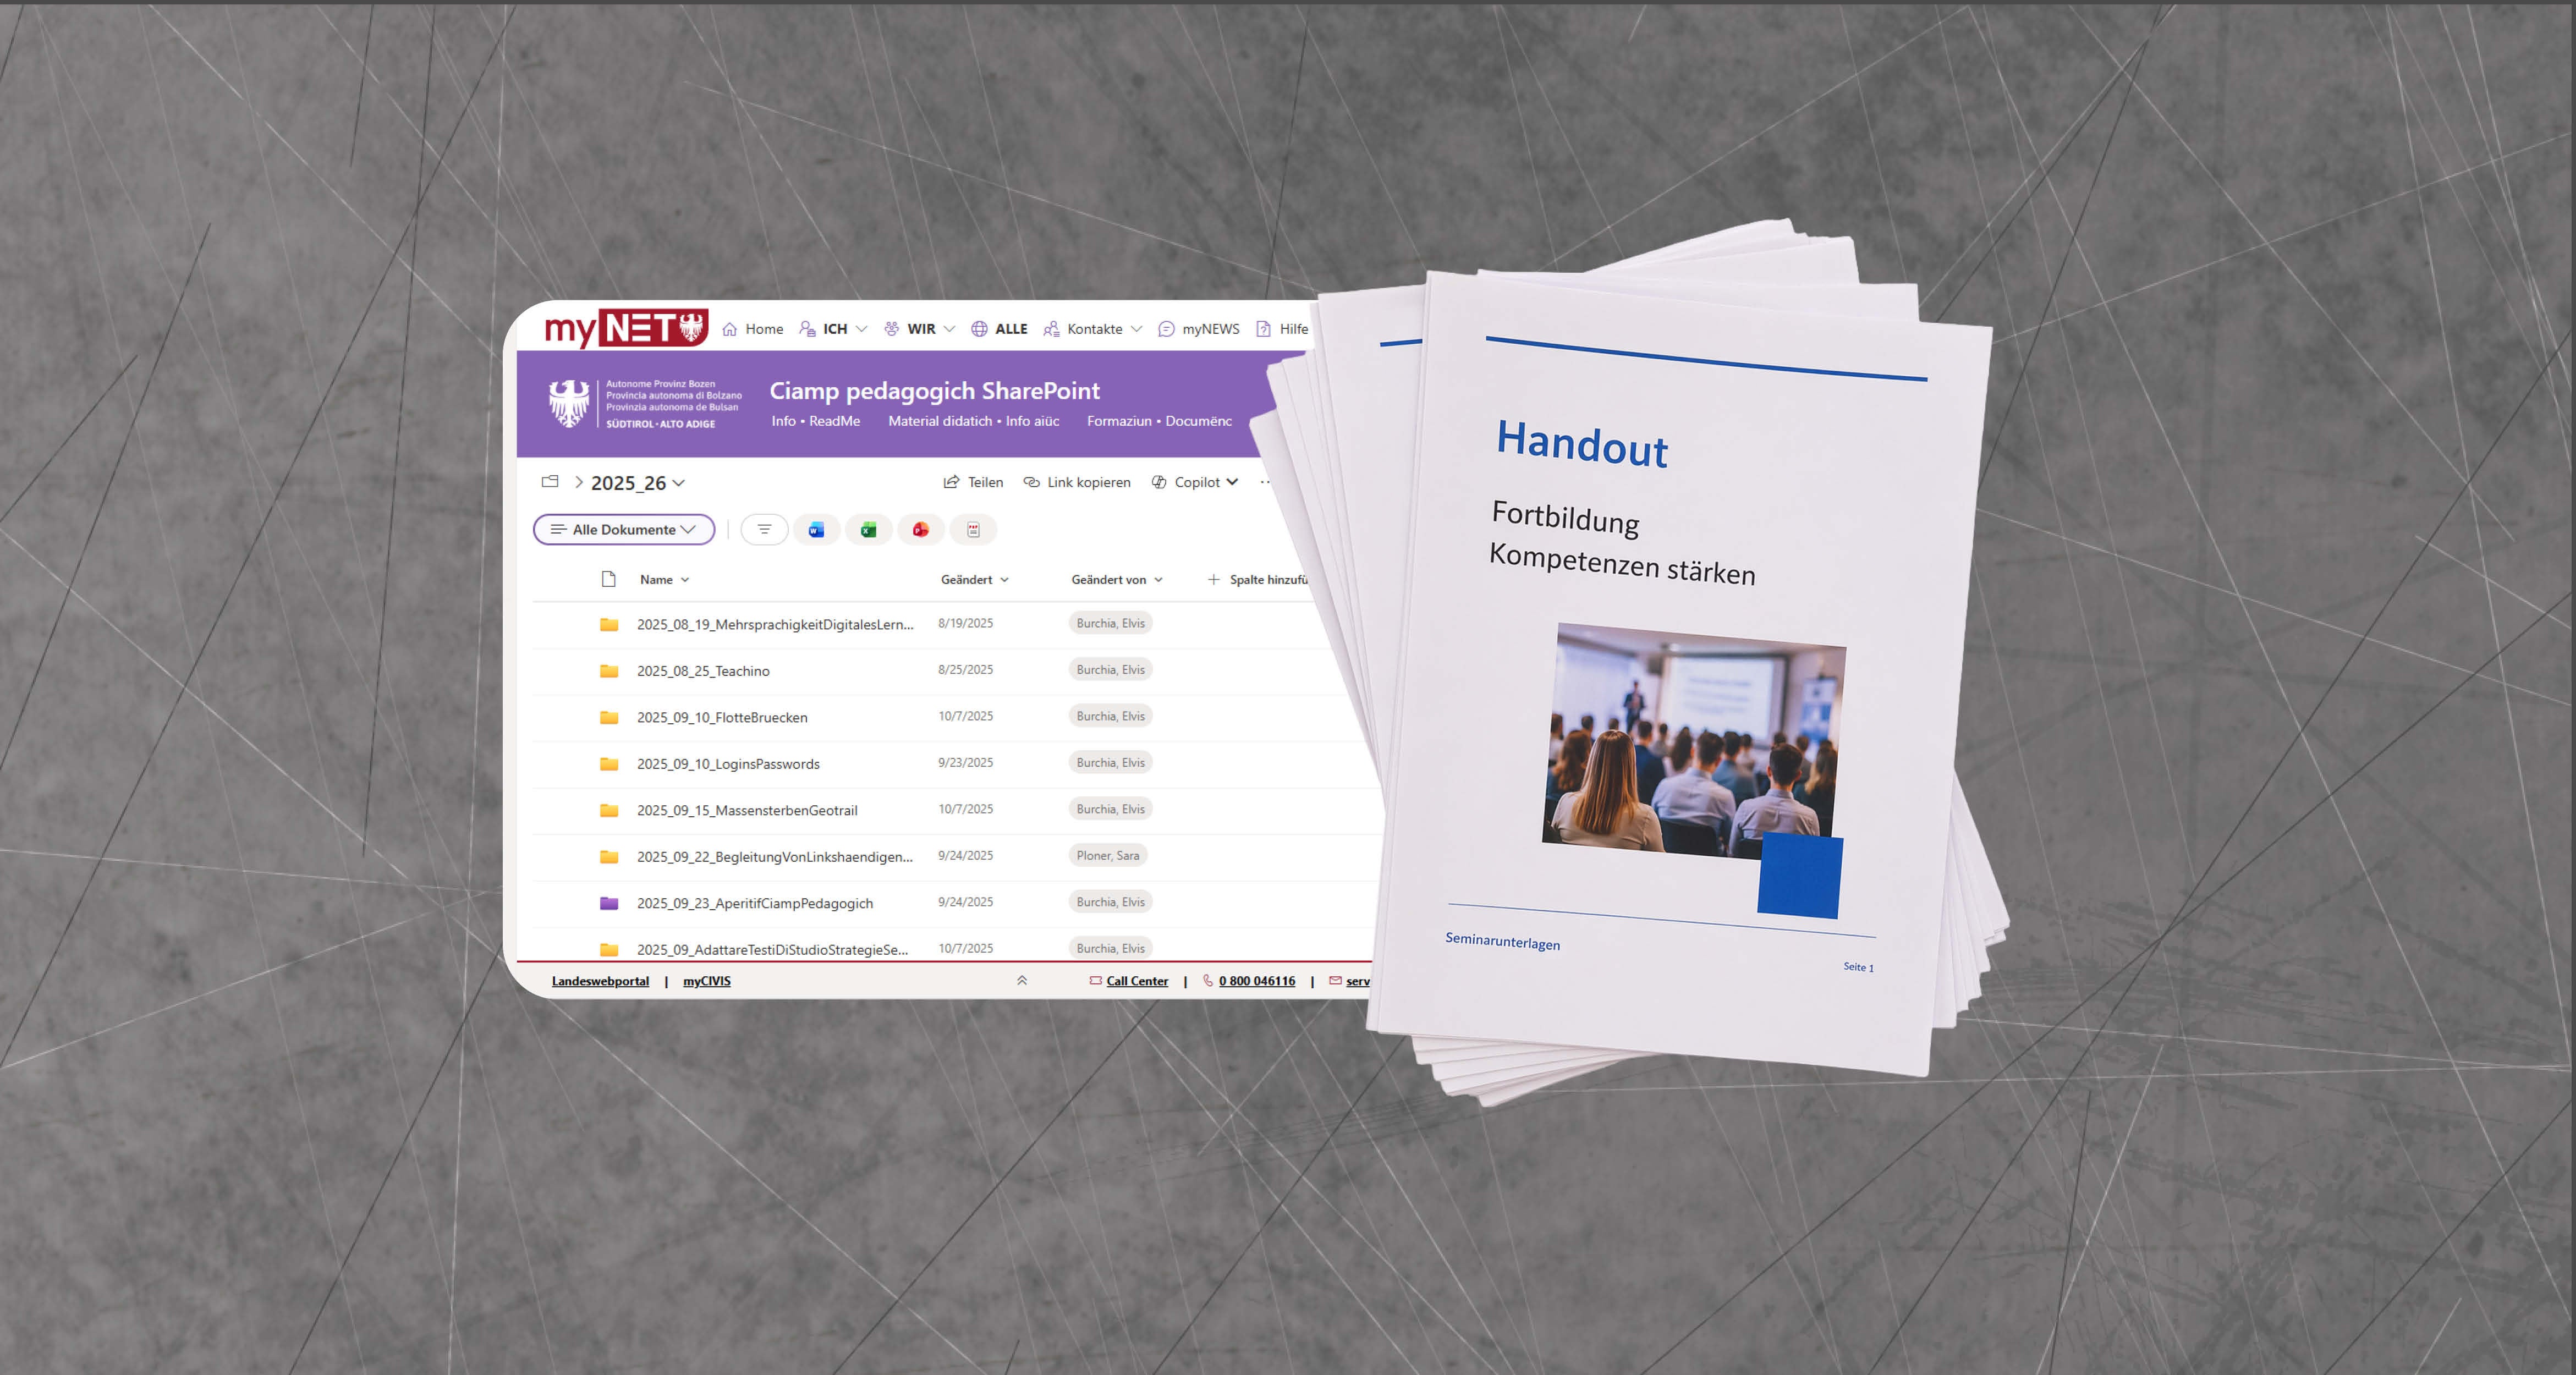This screenshot has width=2576, height=1375.
Task: Filter documents by PowerPoint file type
Action: (x=920, y=530)
